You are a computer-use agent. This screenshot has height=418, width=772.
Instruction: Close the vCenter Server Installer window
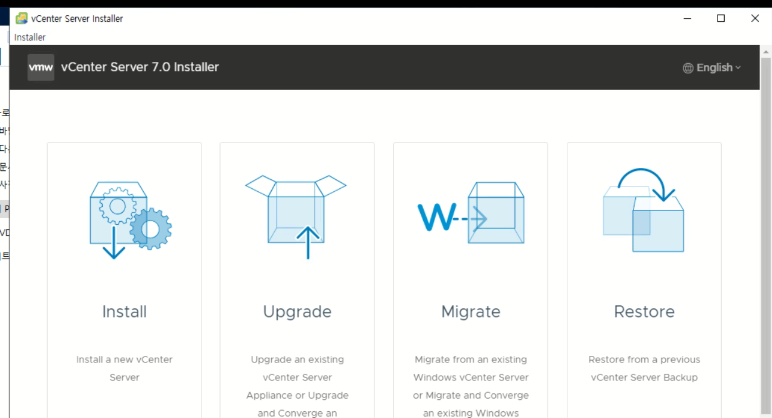pos(755,19)
